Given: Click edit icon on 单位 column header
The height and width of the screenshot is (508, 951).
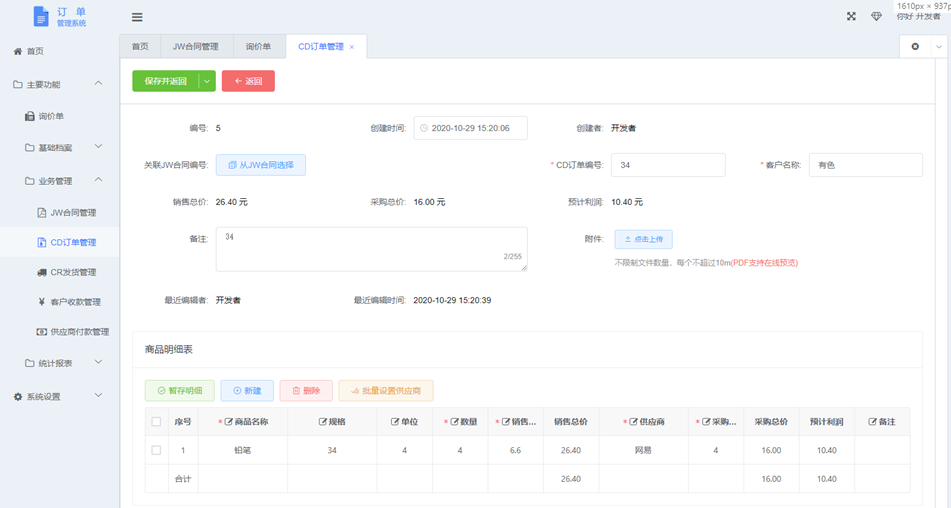Looking at the screenshot, I should click(395, 422).
